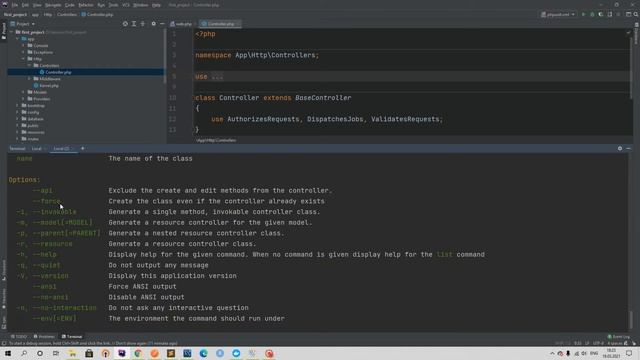Select the config folder

(33, 112)
